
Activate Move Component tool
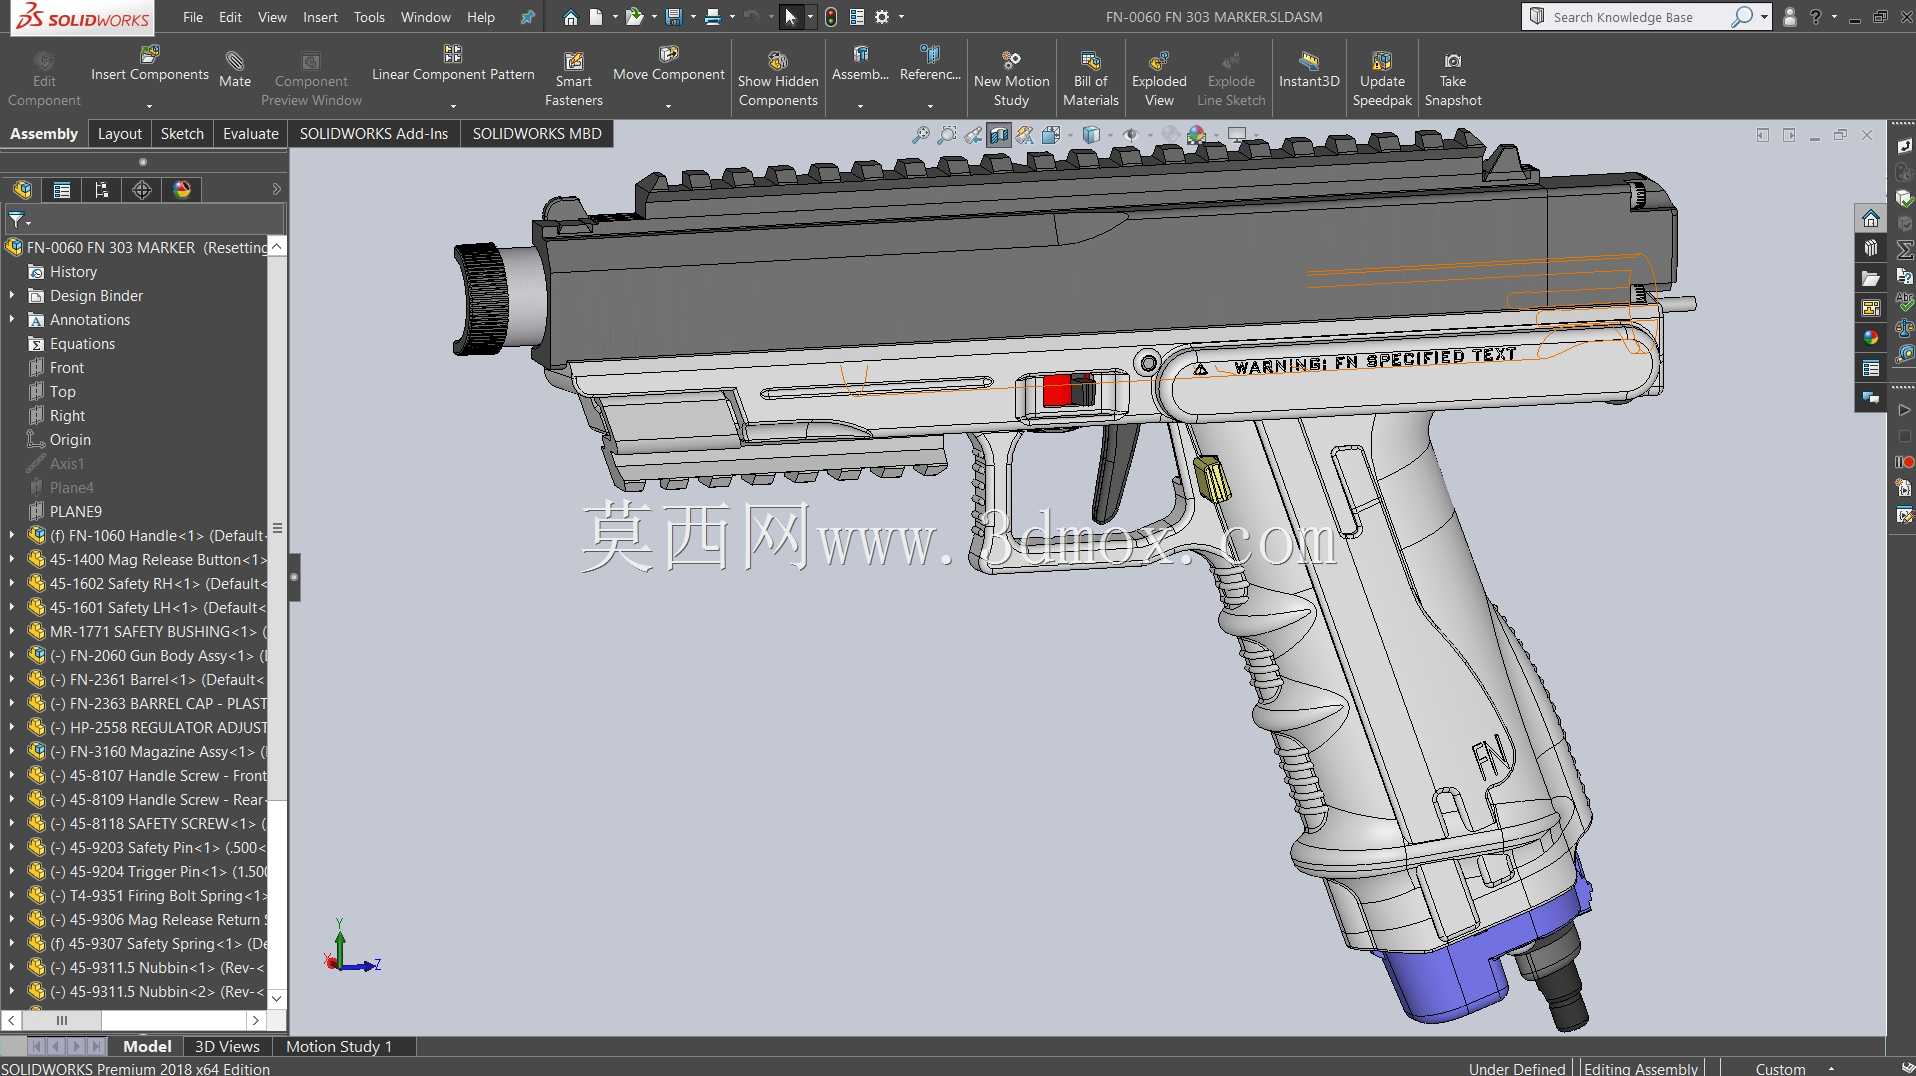[669, 64]
